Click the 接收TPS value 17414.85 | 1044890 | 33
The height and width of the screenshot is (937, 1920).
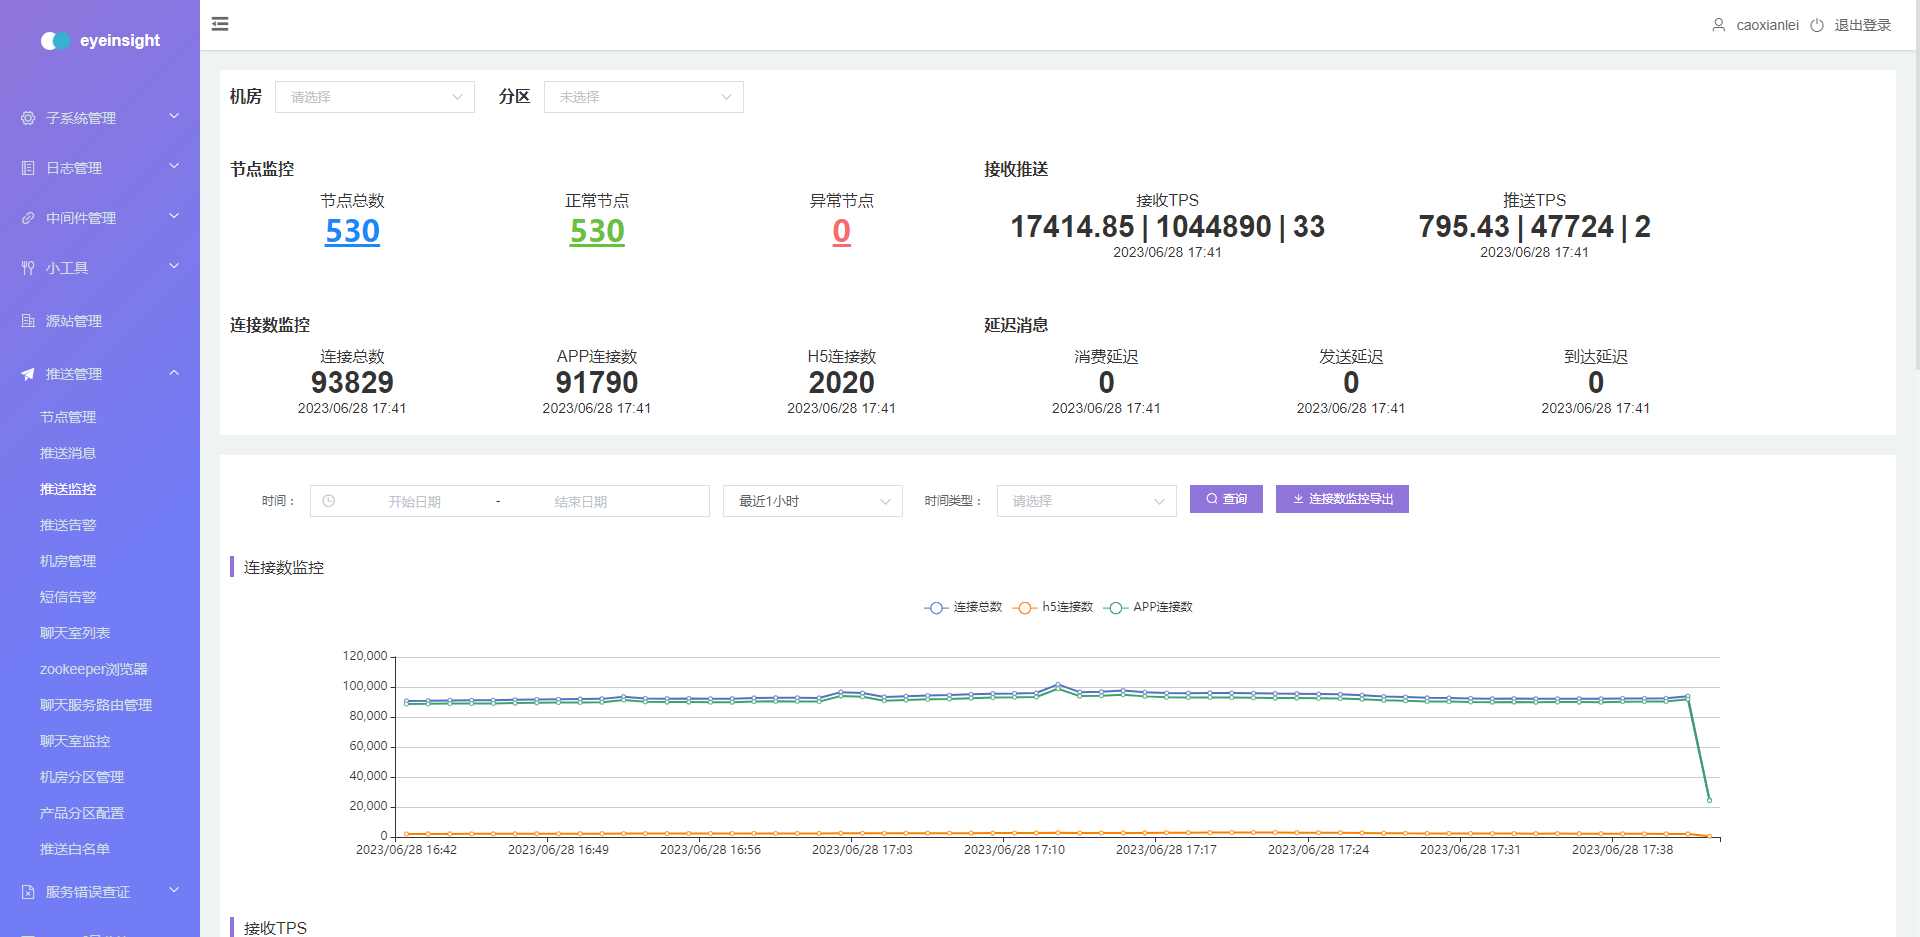[1167, 227]
